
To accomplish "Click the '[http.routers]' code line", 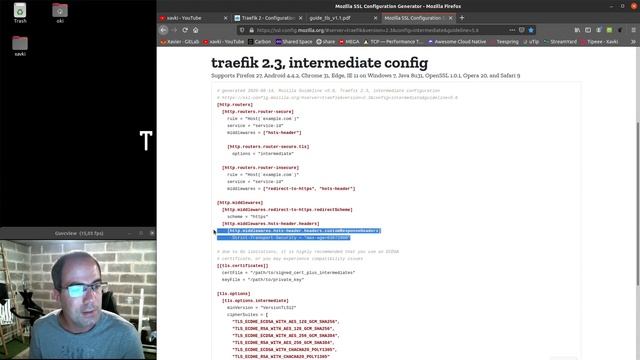I will point(235,104).
